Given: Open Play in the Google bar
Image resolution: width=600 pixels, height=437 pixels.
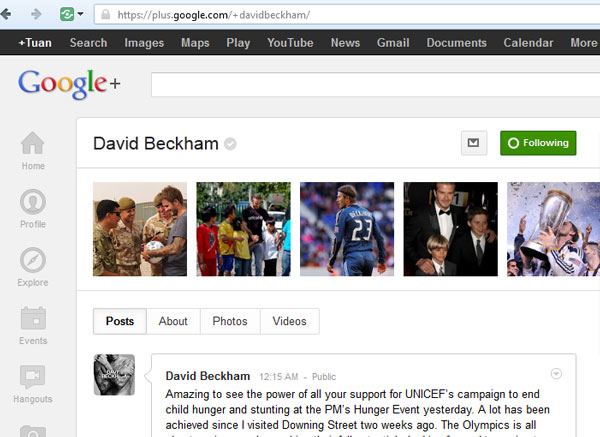Looking at the screenshot, I should tap(238, 42).
